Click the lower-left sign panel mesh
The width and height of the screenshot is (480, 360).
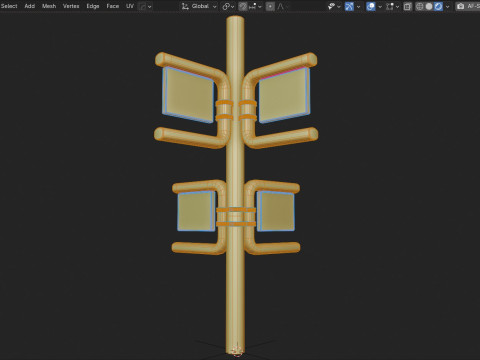click(196, 211)
